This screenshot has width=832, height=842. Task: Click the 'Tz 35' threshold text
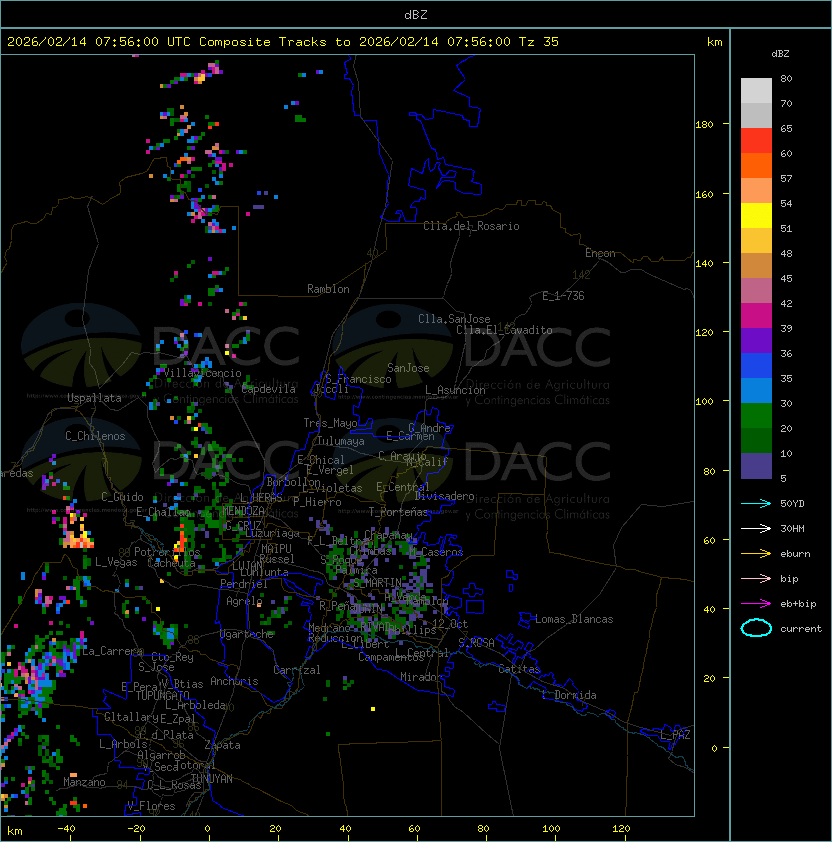pos(539,42)
